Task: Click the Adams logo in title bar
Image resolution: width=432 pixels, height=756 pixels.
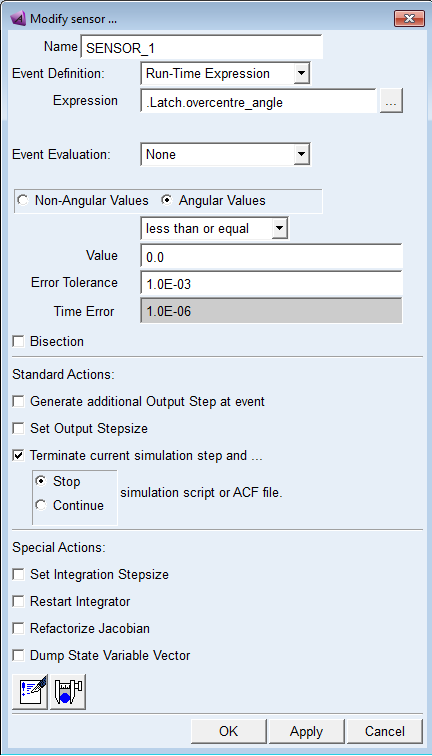Action: [x=19, y=19]
